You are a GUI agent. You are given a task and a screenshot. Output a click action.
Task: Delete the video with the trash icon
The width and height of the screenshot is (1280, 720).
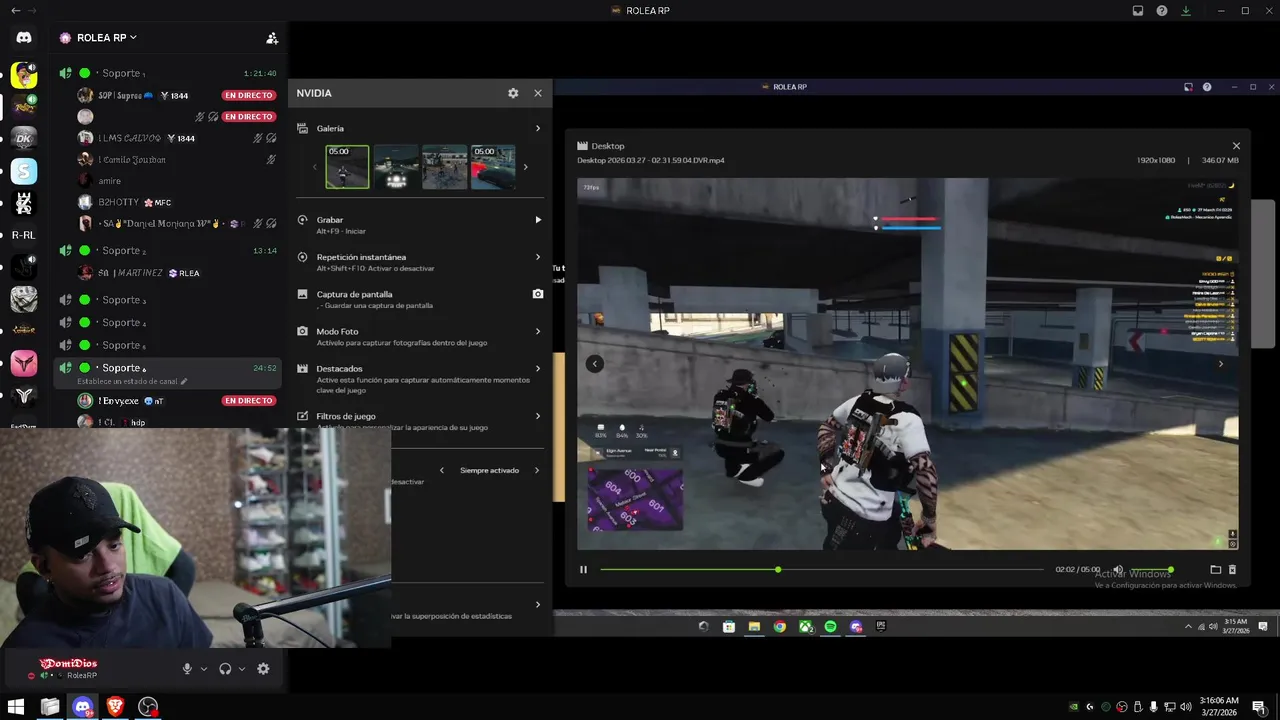(1232, 570)
